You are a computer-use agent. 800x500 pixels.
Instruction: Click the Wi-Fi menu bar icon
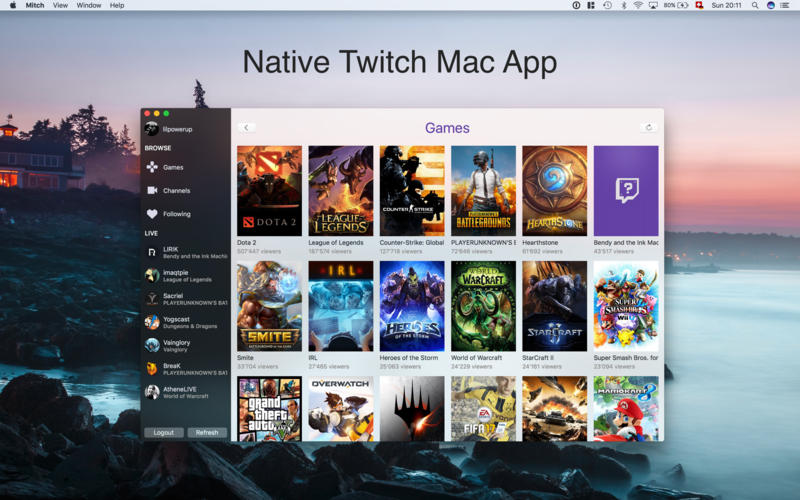pos(638,5)
